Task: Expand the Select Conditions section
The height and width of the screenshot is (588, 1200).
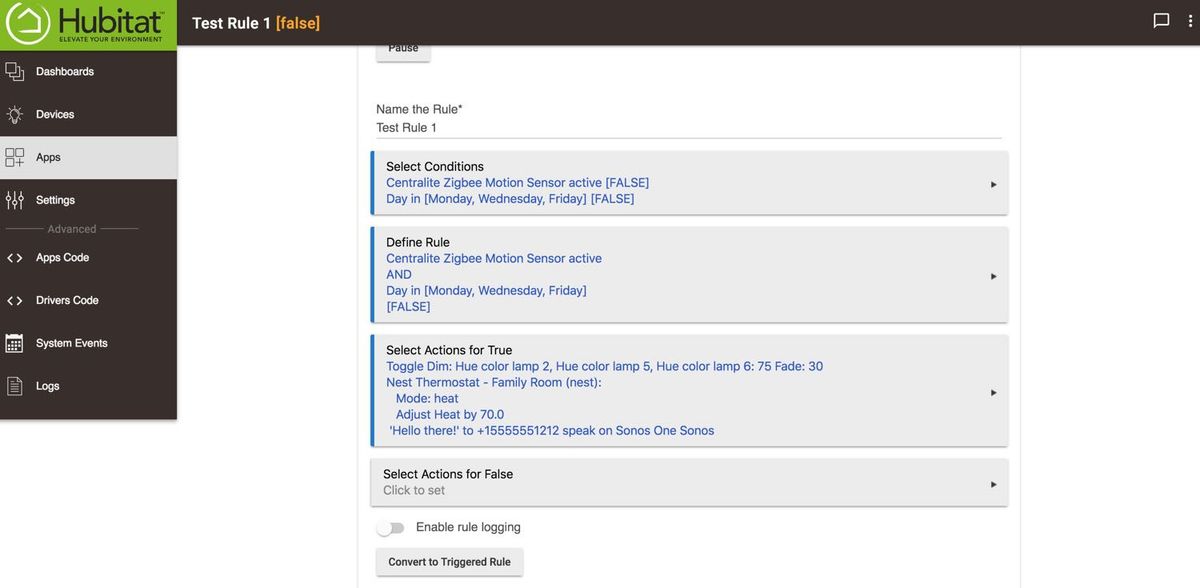Action: [x=993, y=184]
